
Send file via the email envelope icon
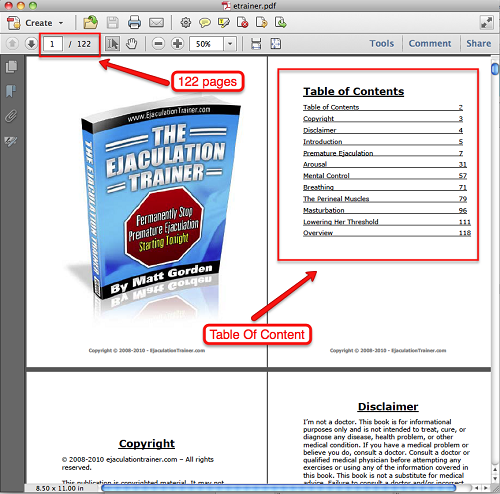[156, 23]
